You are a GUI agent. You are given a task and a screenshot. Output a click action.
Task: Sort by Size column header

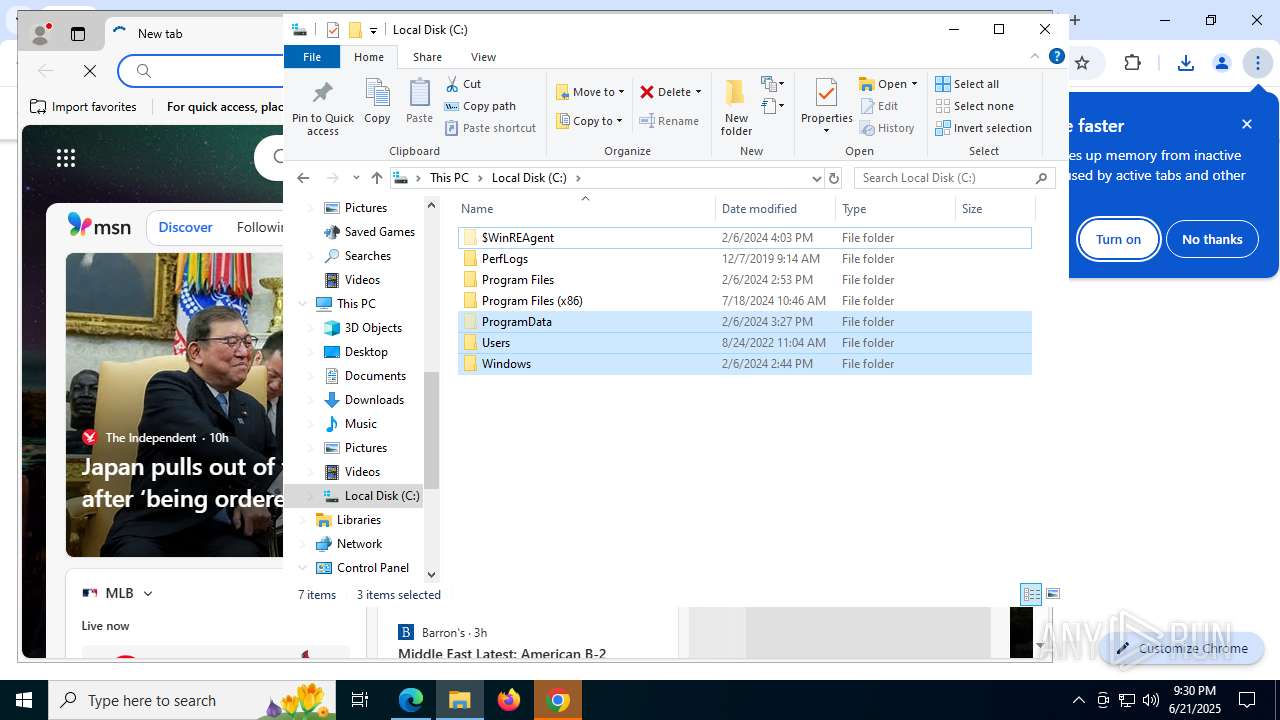[x=994, y=209]
